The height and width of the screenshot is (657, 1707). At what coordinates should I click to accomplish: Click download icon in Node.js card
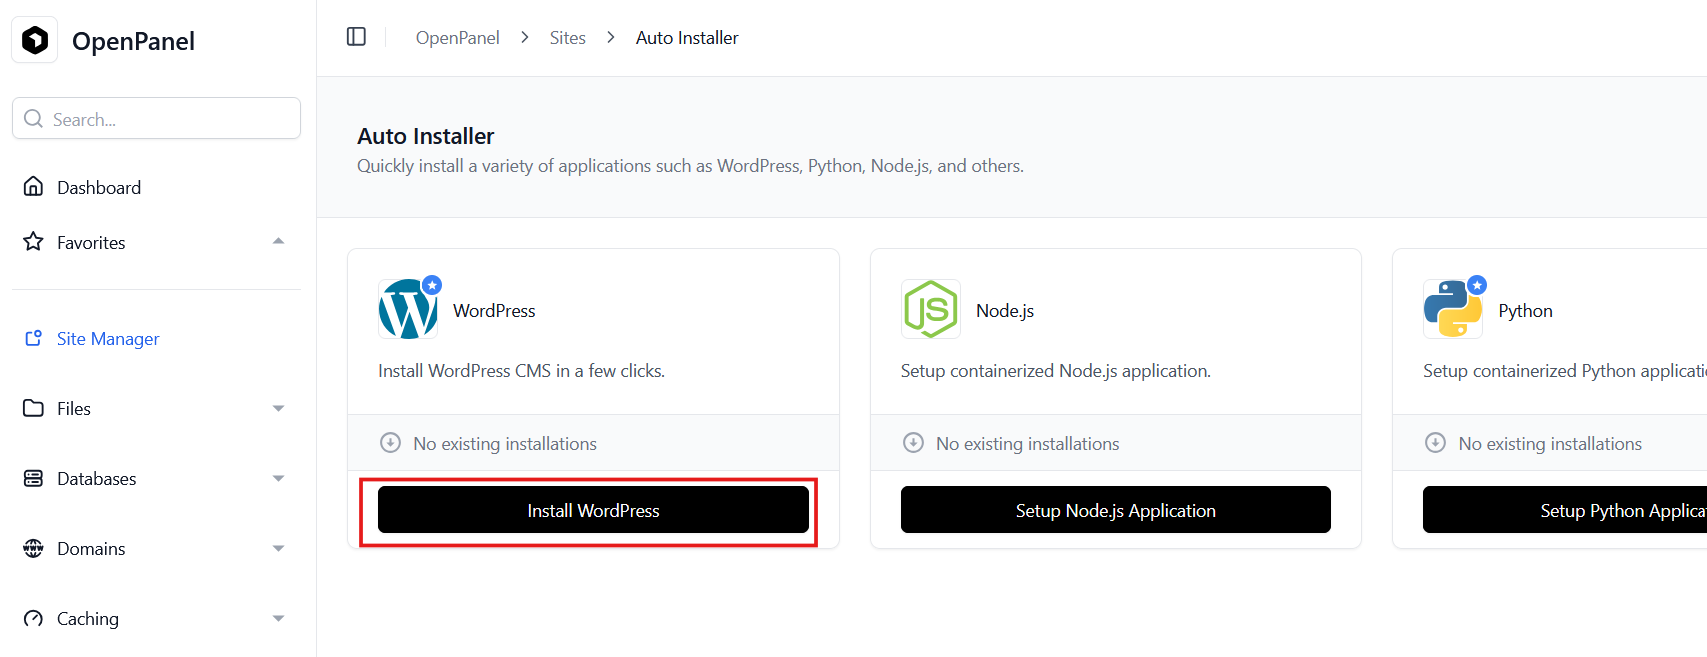(913, 443)
